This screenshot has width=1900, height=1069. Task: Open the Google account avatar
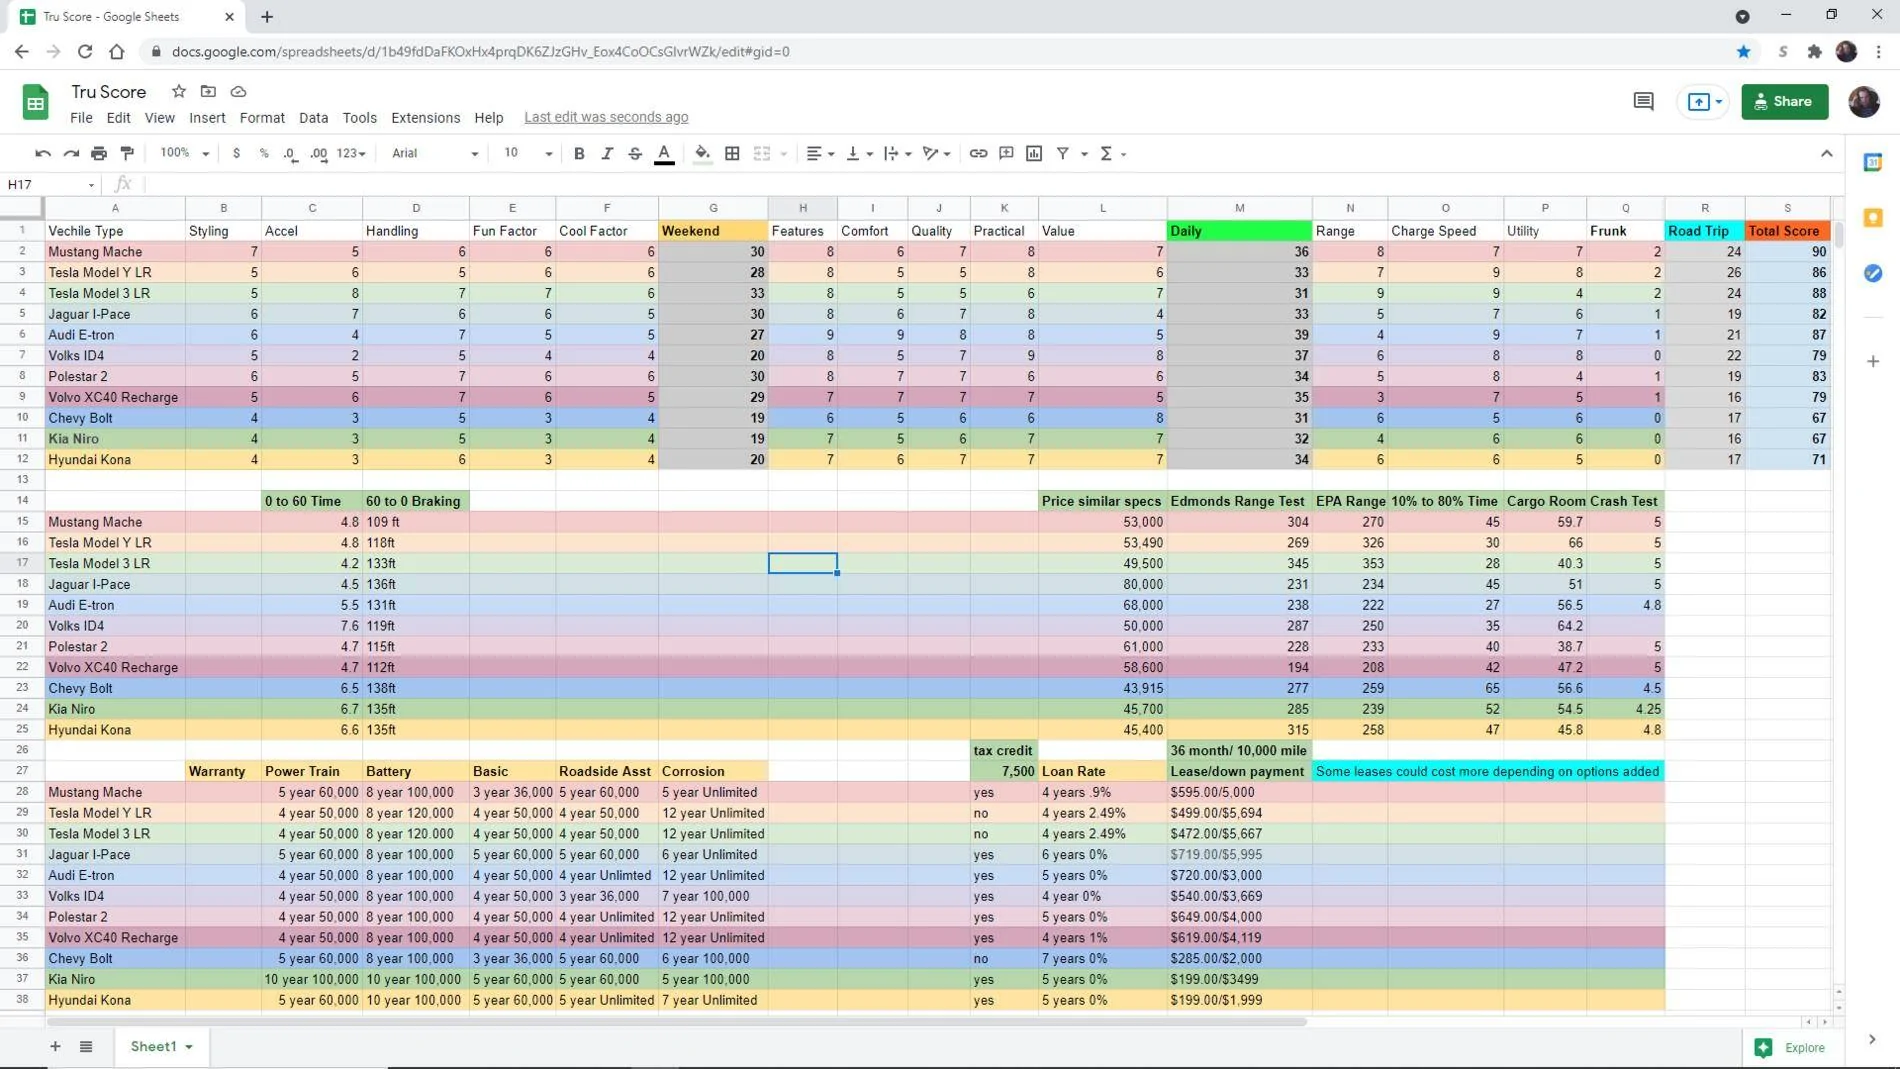click(x=1863, y=101)
